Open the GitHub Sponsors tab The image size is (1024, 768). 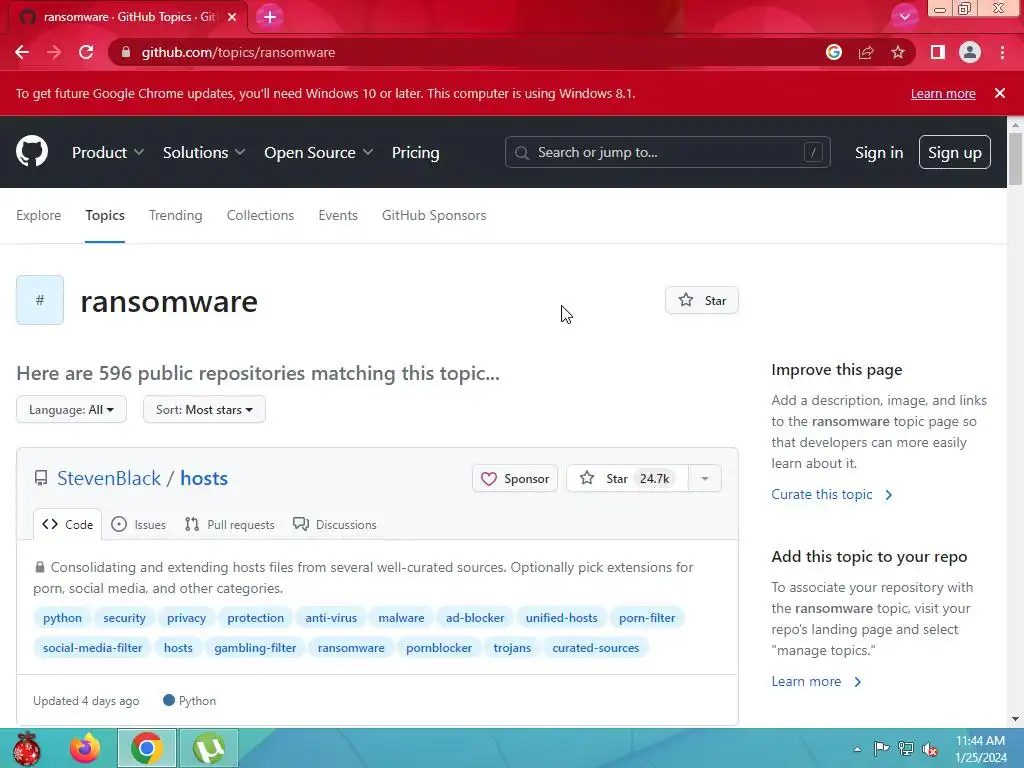tap(434, 215)
